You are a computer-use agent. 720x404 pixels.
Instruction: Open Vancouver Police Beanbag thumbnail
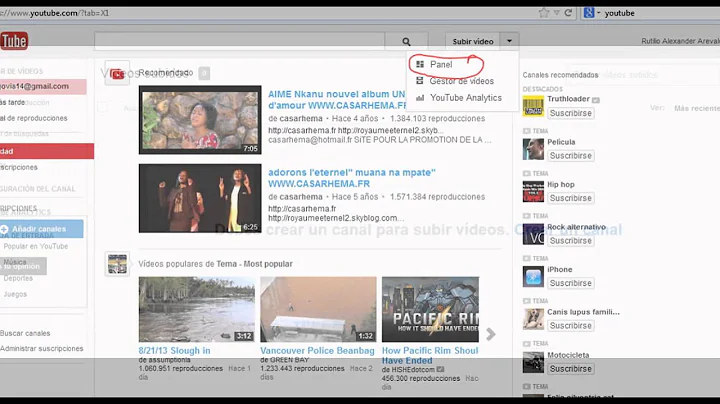pos(318,309)
